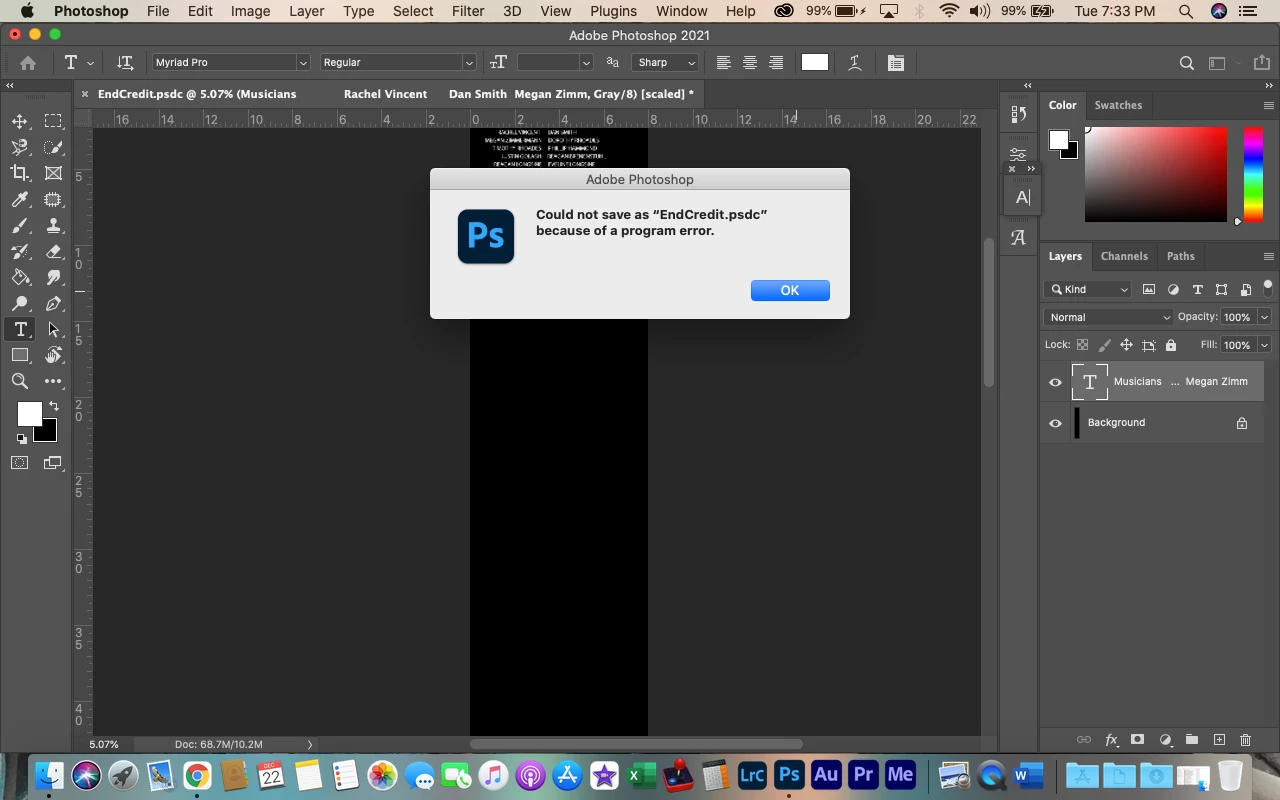Open the Regular font style dropdown
The width and height of the screenshot is (1280, 800).
pos(468,62)
